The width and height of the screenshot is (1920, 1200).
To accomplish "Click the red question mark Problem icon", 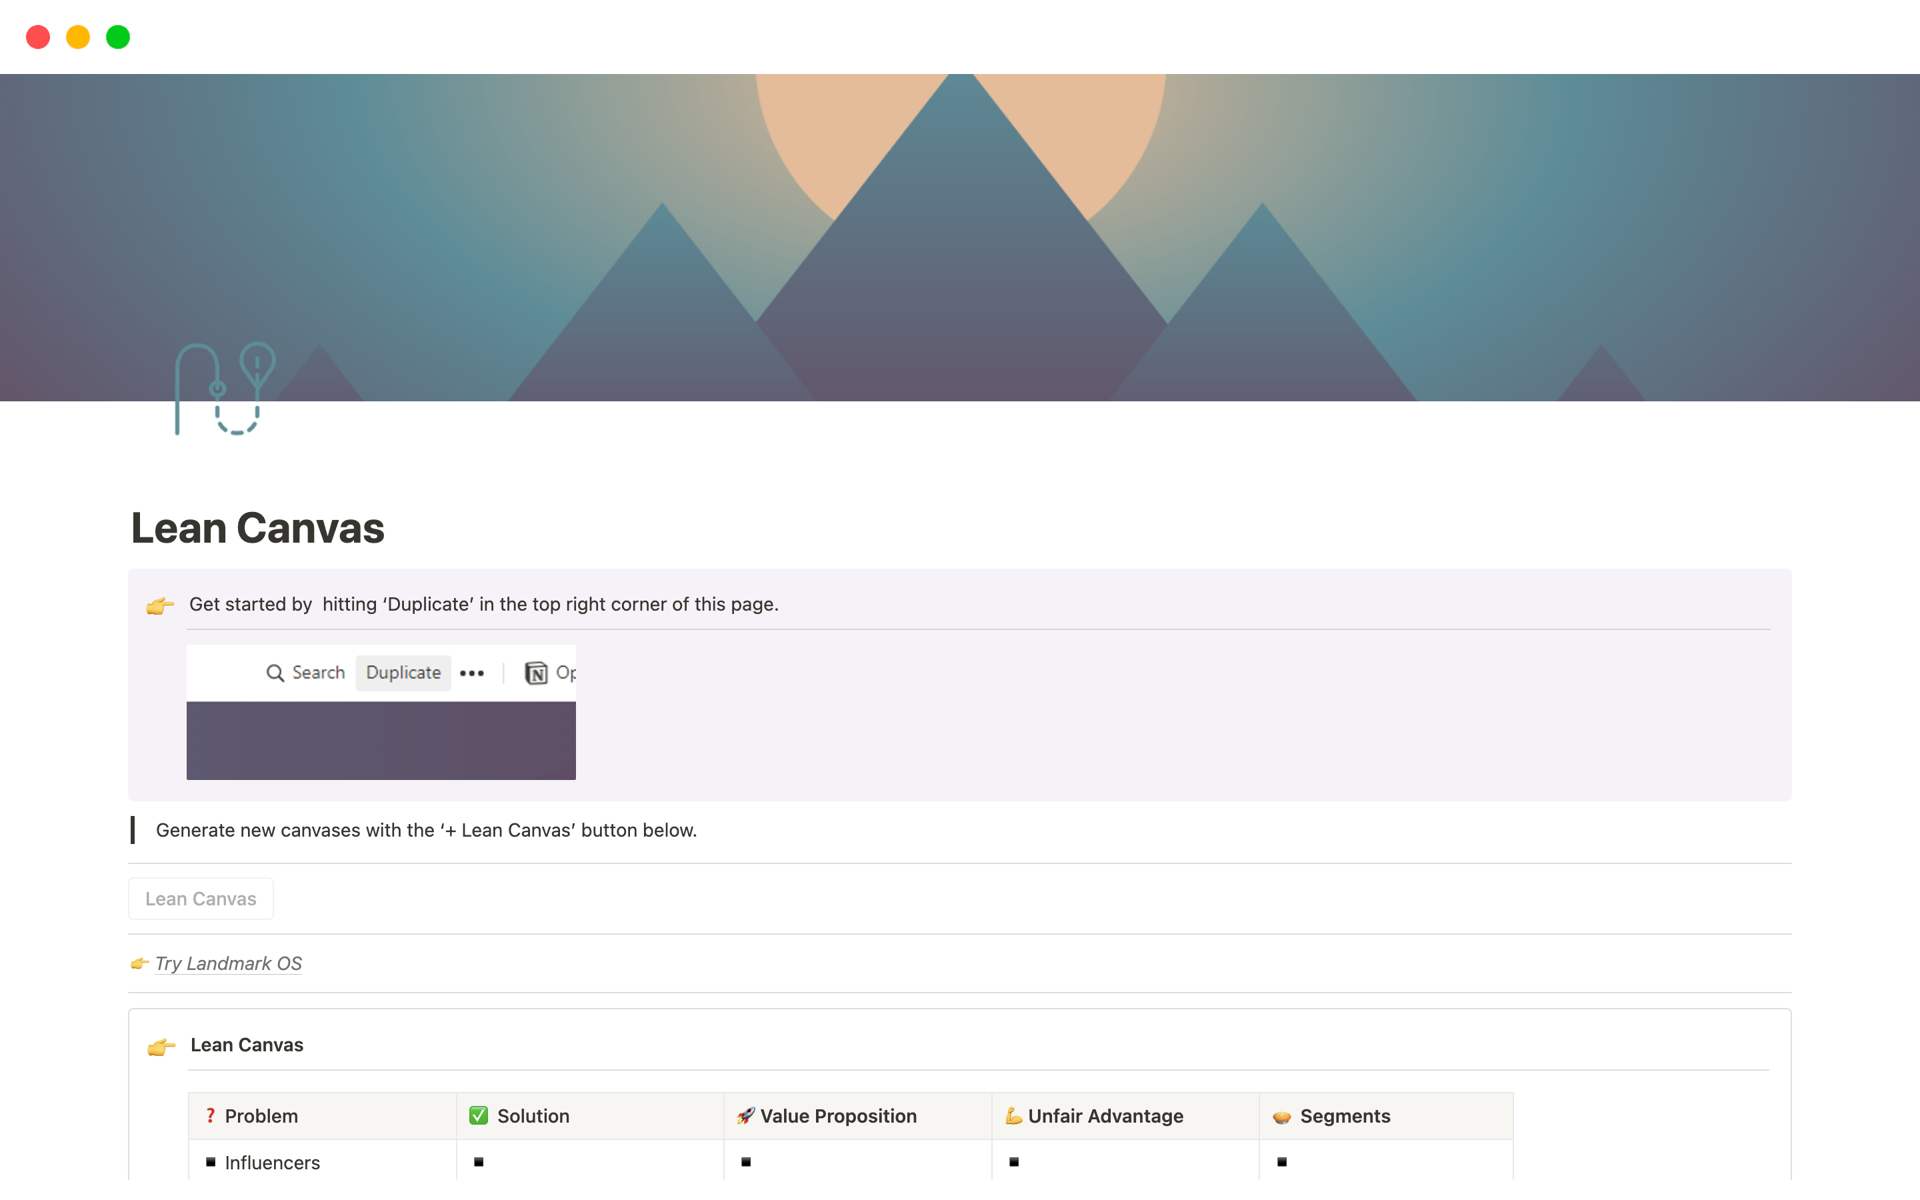I will point(210,1116).
